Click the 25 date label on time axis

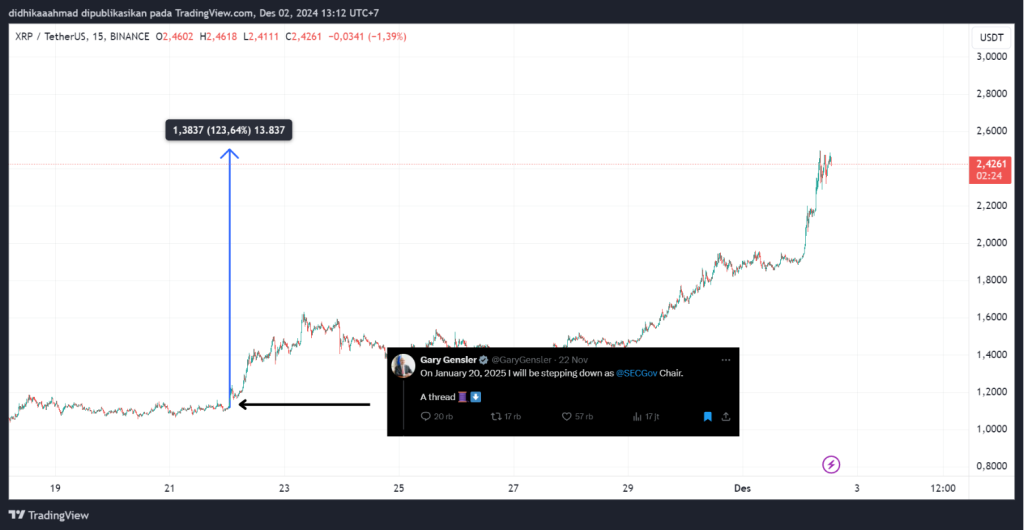coord(399,488)
